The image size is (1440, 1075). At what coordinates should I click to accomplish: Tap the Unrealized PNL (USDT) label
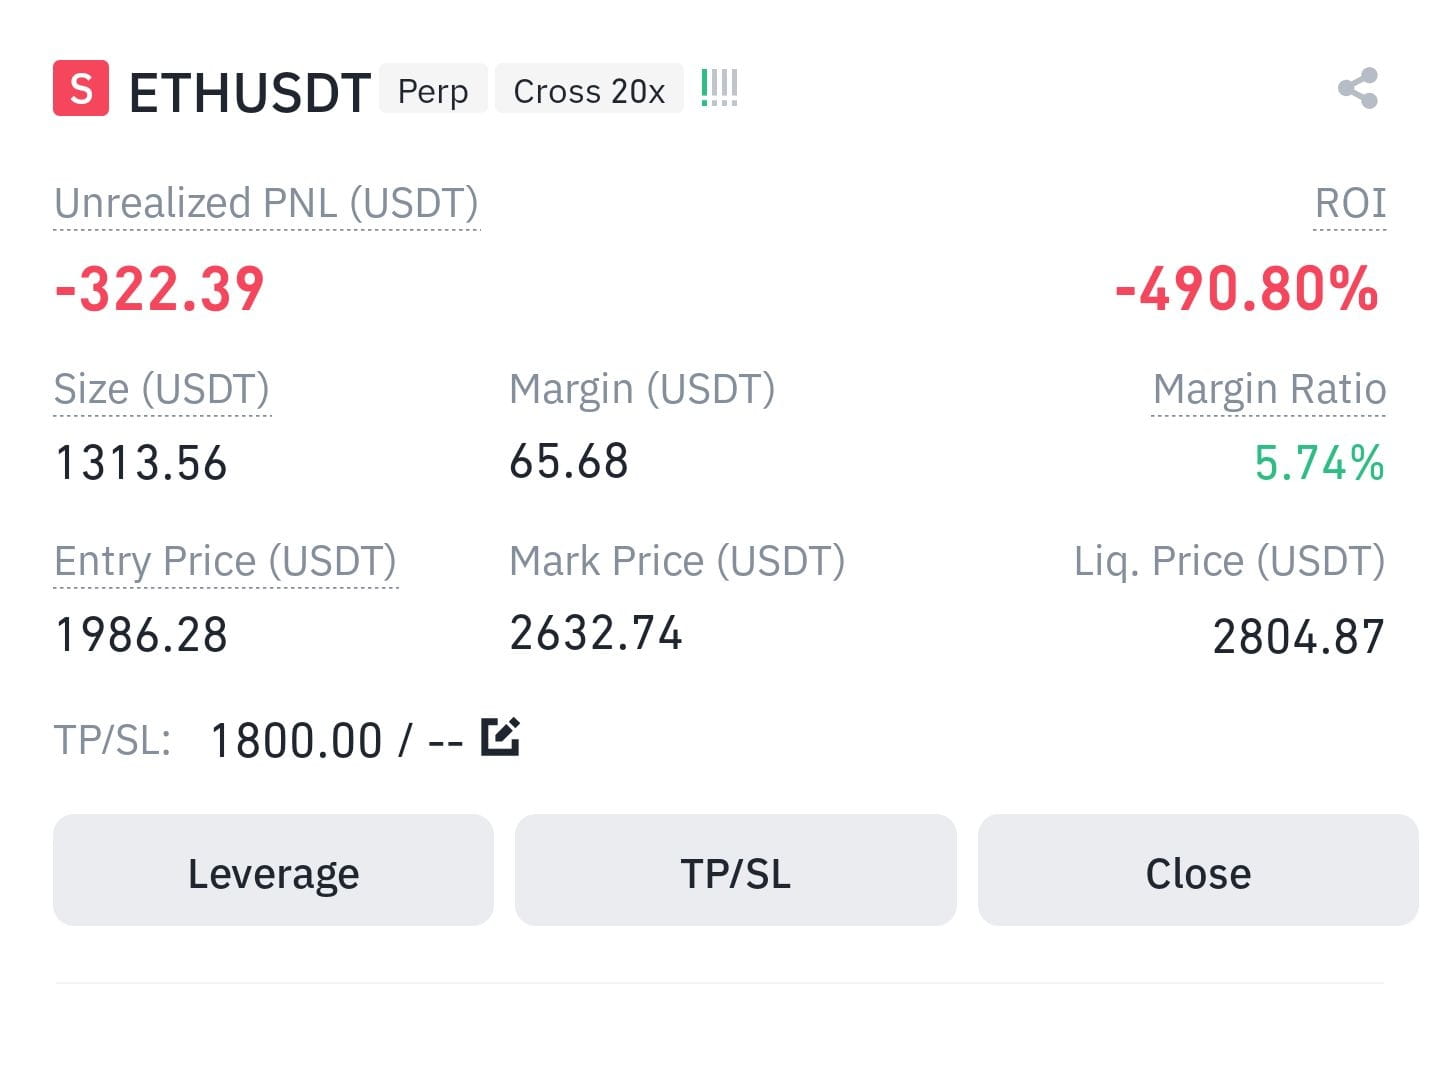pyautogui.click(x=266, y=203)
